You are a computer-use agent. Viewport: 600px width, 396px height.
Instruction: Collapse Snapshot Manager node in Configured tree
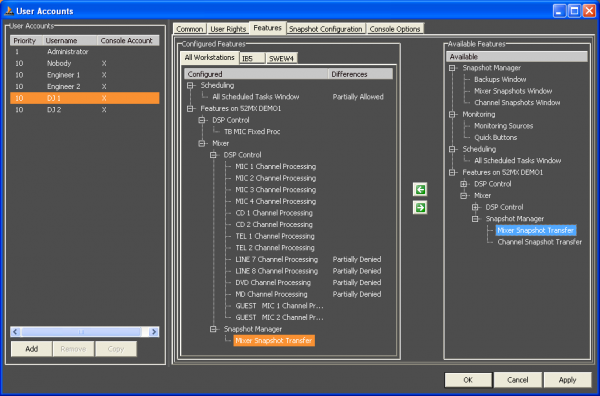[213, 329]
